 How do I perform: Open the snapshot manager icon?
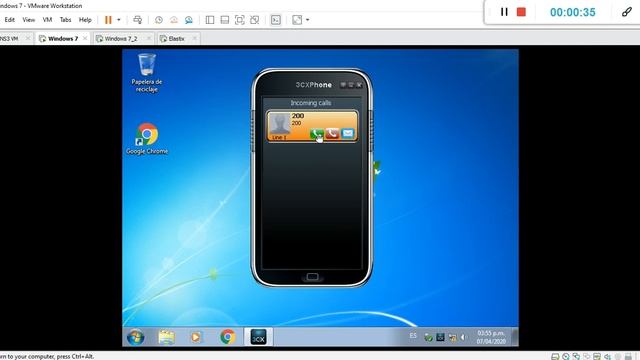(189, 20)
